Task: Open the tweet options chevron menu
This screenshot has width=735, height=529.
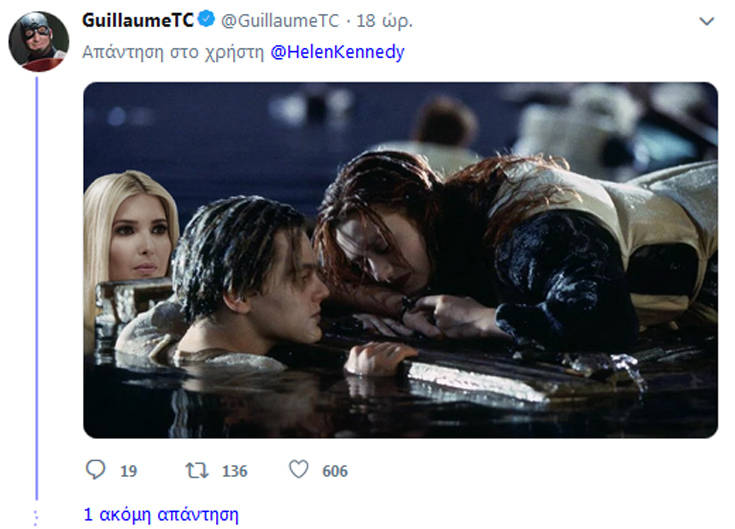Action: click(x=707, y=20)
